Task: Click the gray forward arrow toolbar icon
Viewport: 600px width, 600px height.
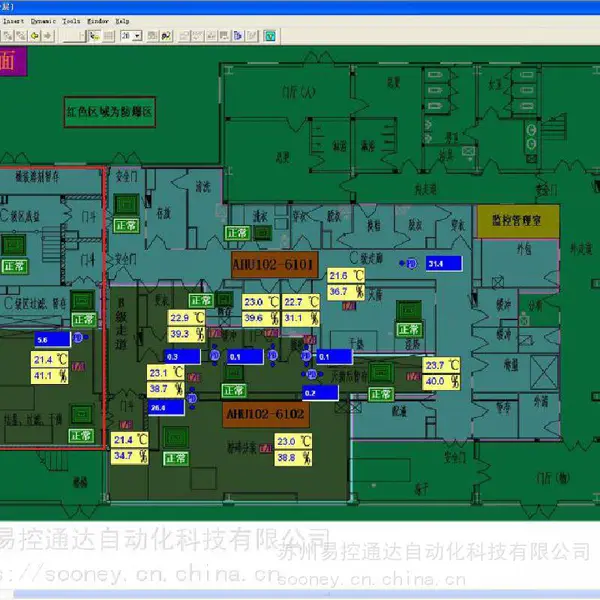Action: pos(48,36)
